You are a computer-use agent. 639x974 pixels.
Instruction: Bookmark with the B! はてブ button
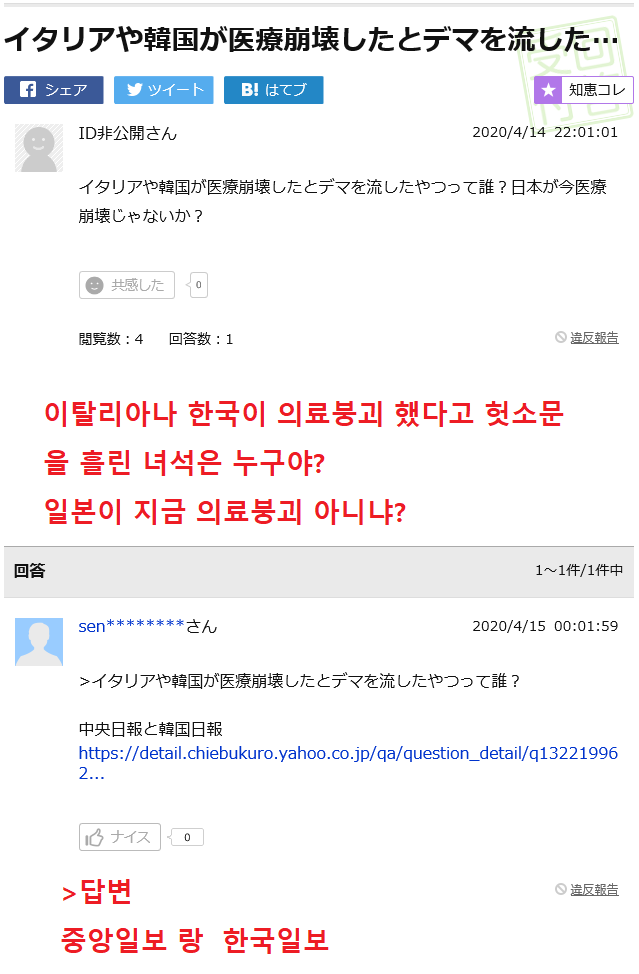pyautogui.click(x=273, y=90)
